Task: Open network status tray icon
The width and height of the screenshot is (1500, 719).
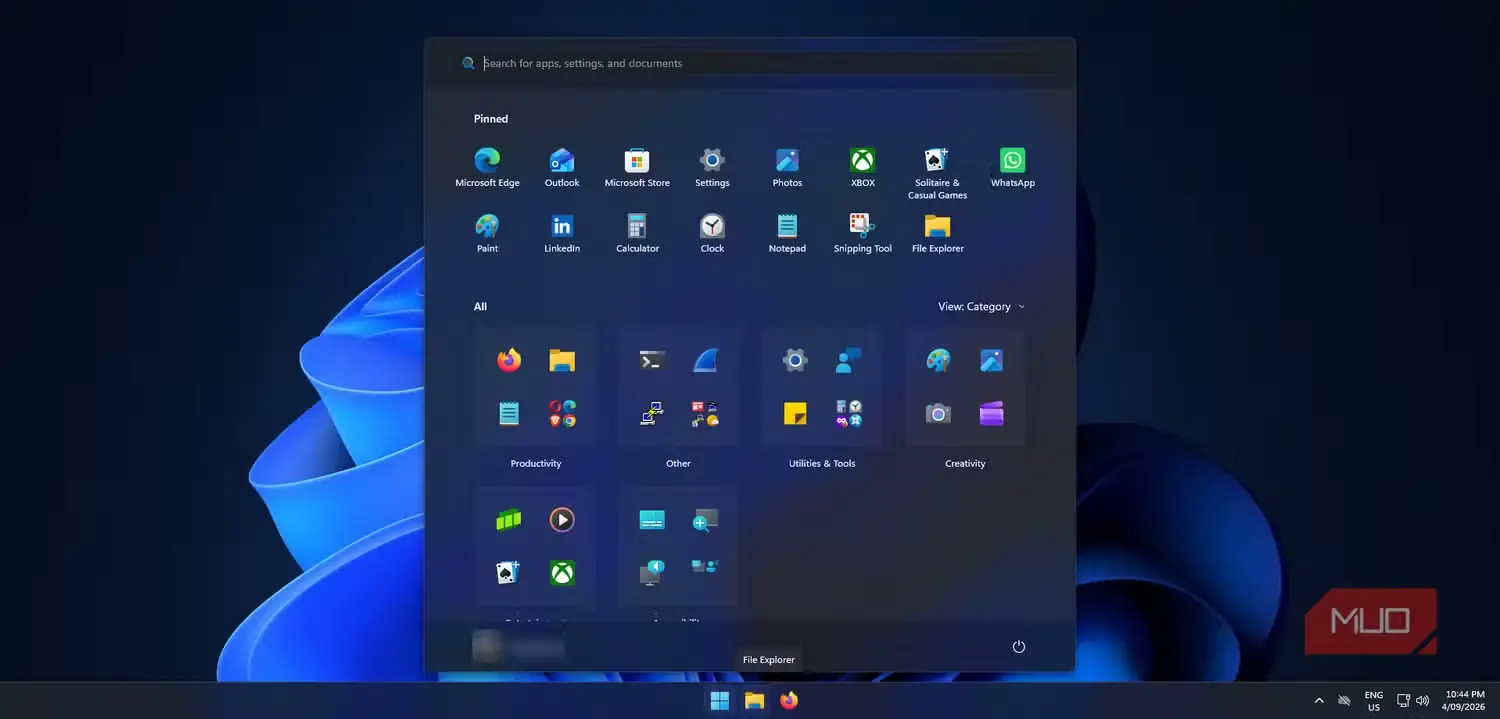Action: (1403, 700)
